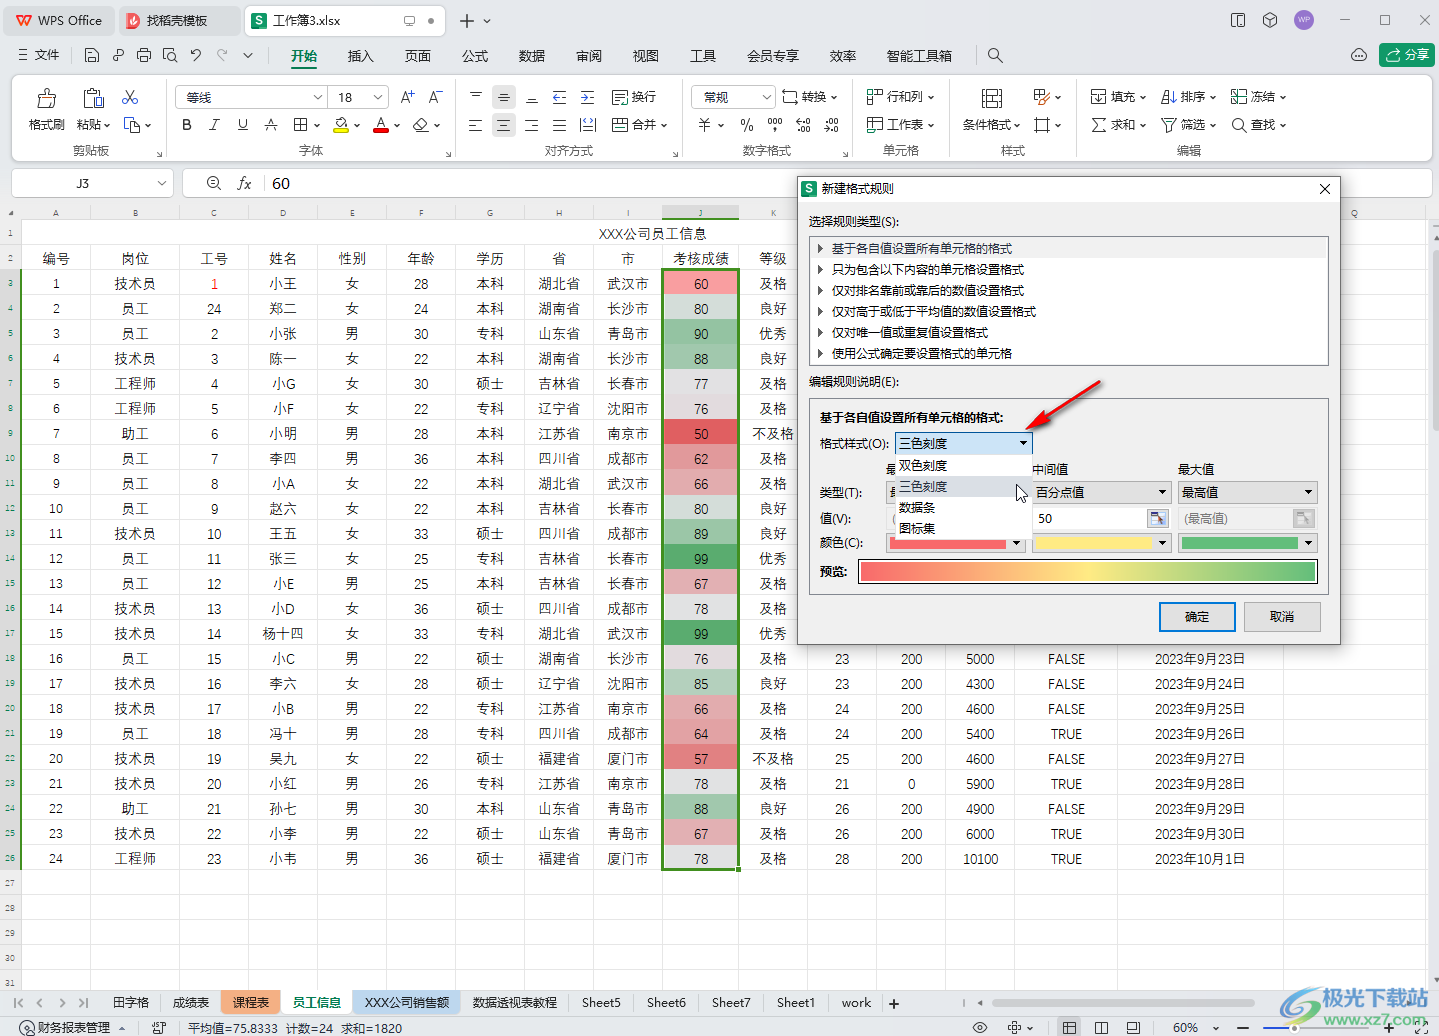Switch to page layout view icon in status bar

[1101, 1027]
